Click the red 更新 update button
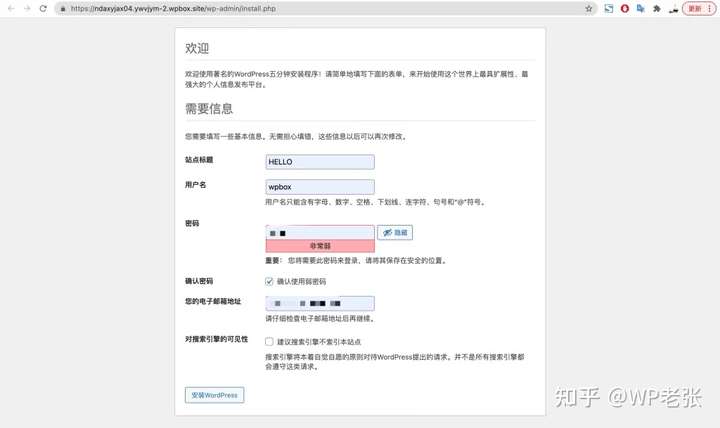720x428 pixels. point(698,8)
